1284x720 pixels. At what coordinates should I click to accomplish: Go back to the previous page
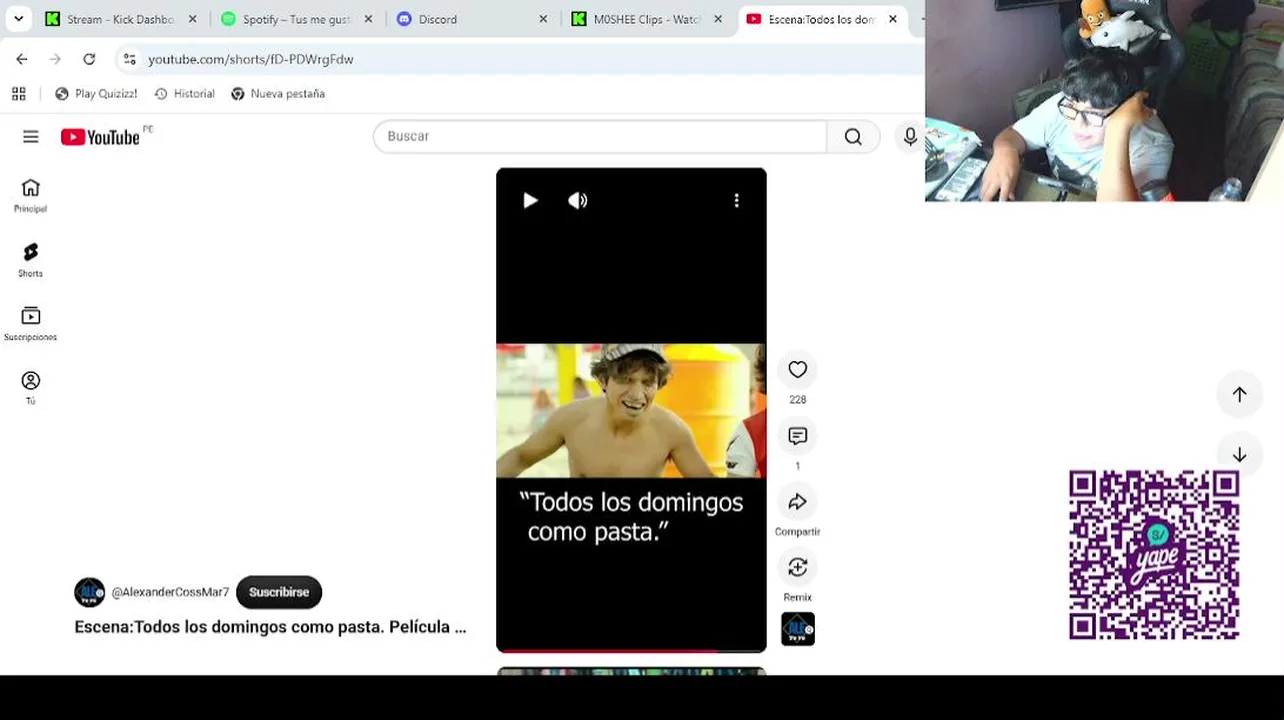pyautogui.click(x=22, y=59)
